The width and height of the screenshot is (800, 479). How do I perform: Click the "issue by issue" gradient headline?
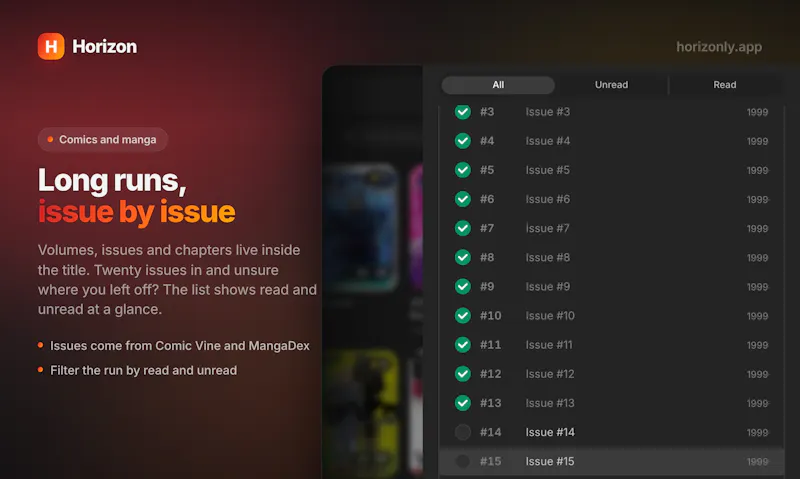tap(137, 212)
